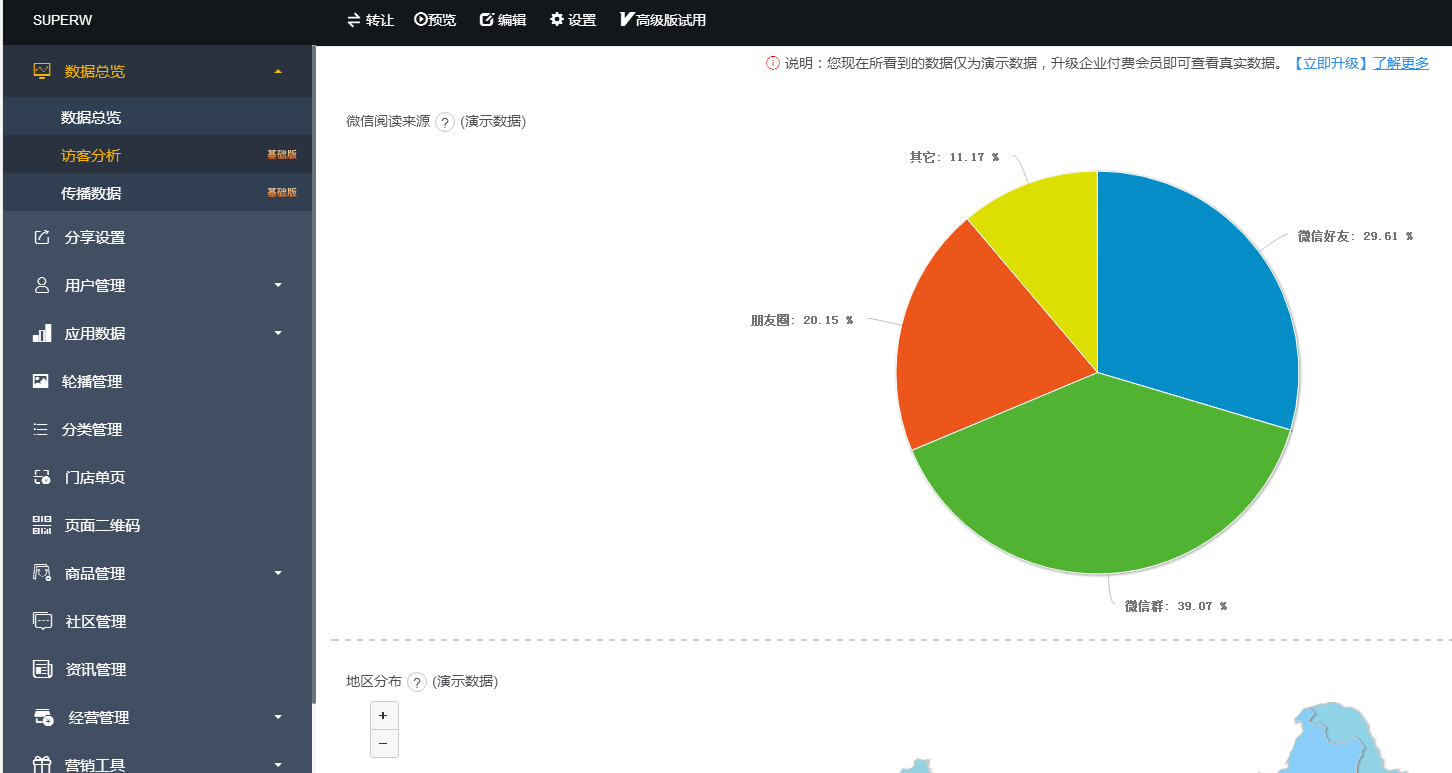The width and height of the screenshot is (1452, 773).
Task: Open the 数据总览 submenu item
Action: click(x=157, y=117)
